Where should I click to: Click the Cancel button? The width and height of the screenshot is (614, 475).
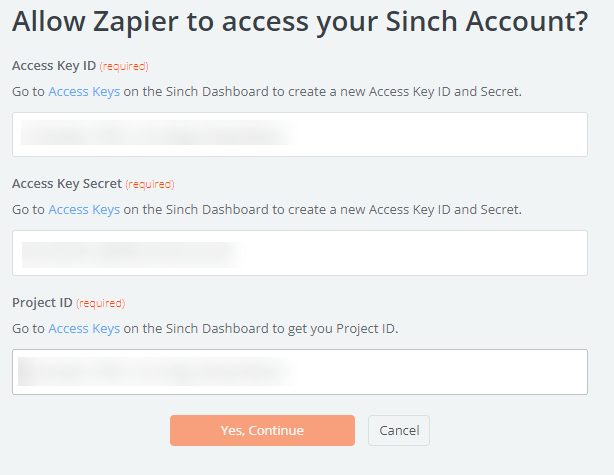399,430
